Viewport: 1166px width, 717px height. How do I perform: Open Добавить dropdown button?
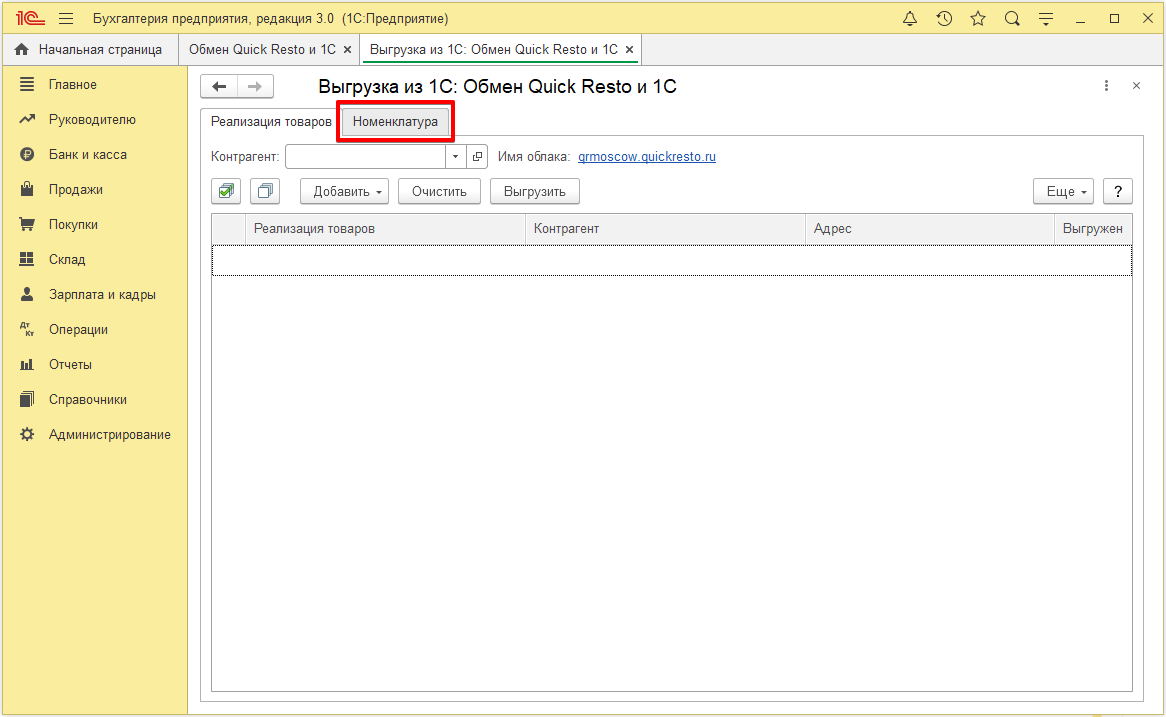pos(345,192)
